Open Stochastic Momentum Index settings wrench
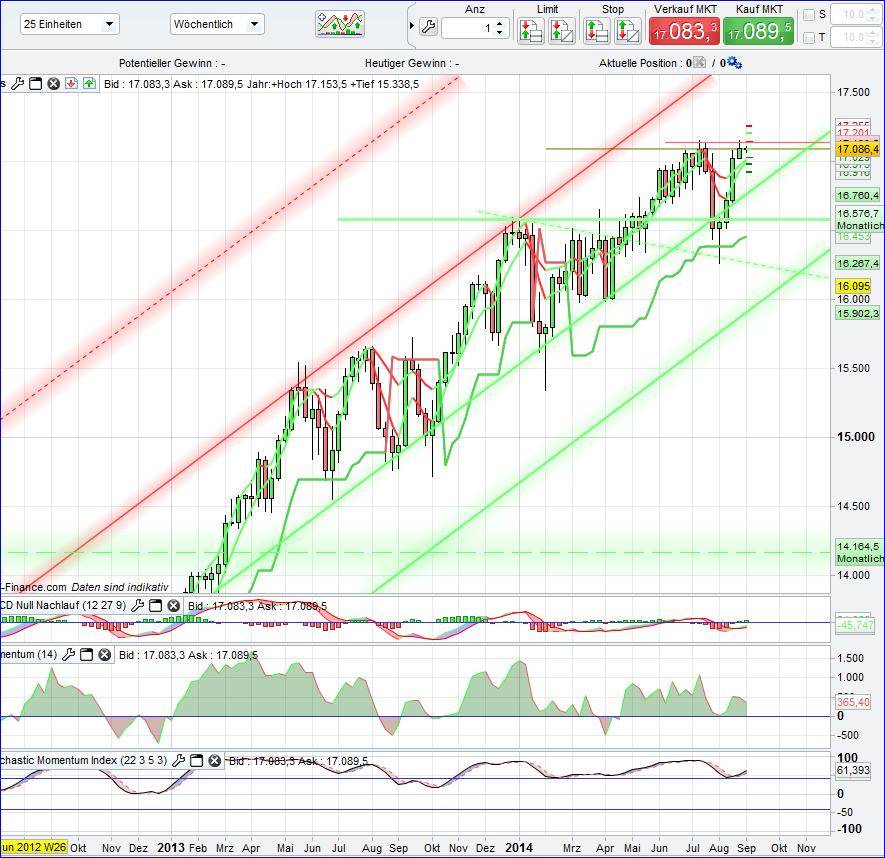This screenshot has height=858, width=885. [x=179, y=761]
